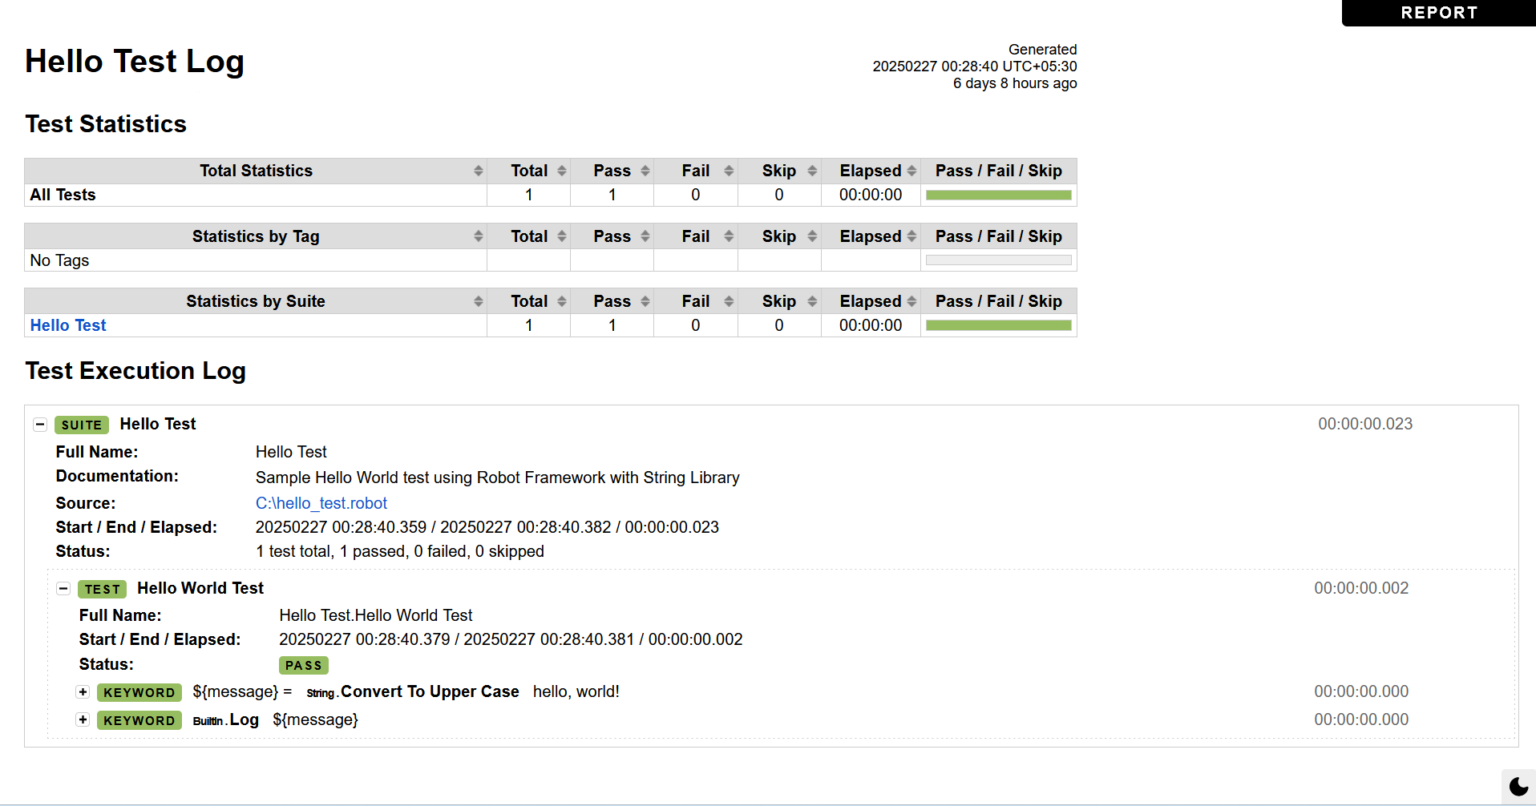The image size is (1536, 806).
Task: Click the KEYWORD badge for BuiltIn.Log
Action: [139, 720]
